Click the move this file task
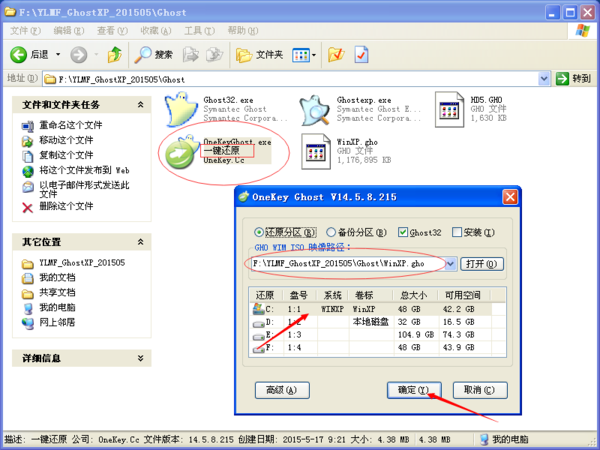Image resolution: width=600 pixels, height=450 pixels. 66,140
